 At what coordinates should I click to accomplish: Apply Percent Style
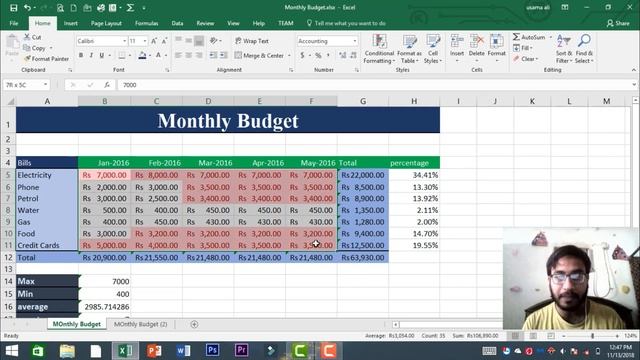(x=318, y=55)
